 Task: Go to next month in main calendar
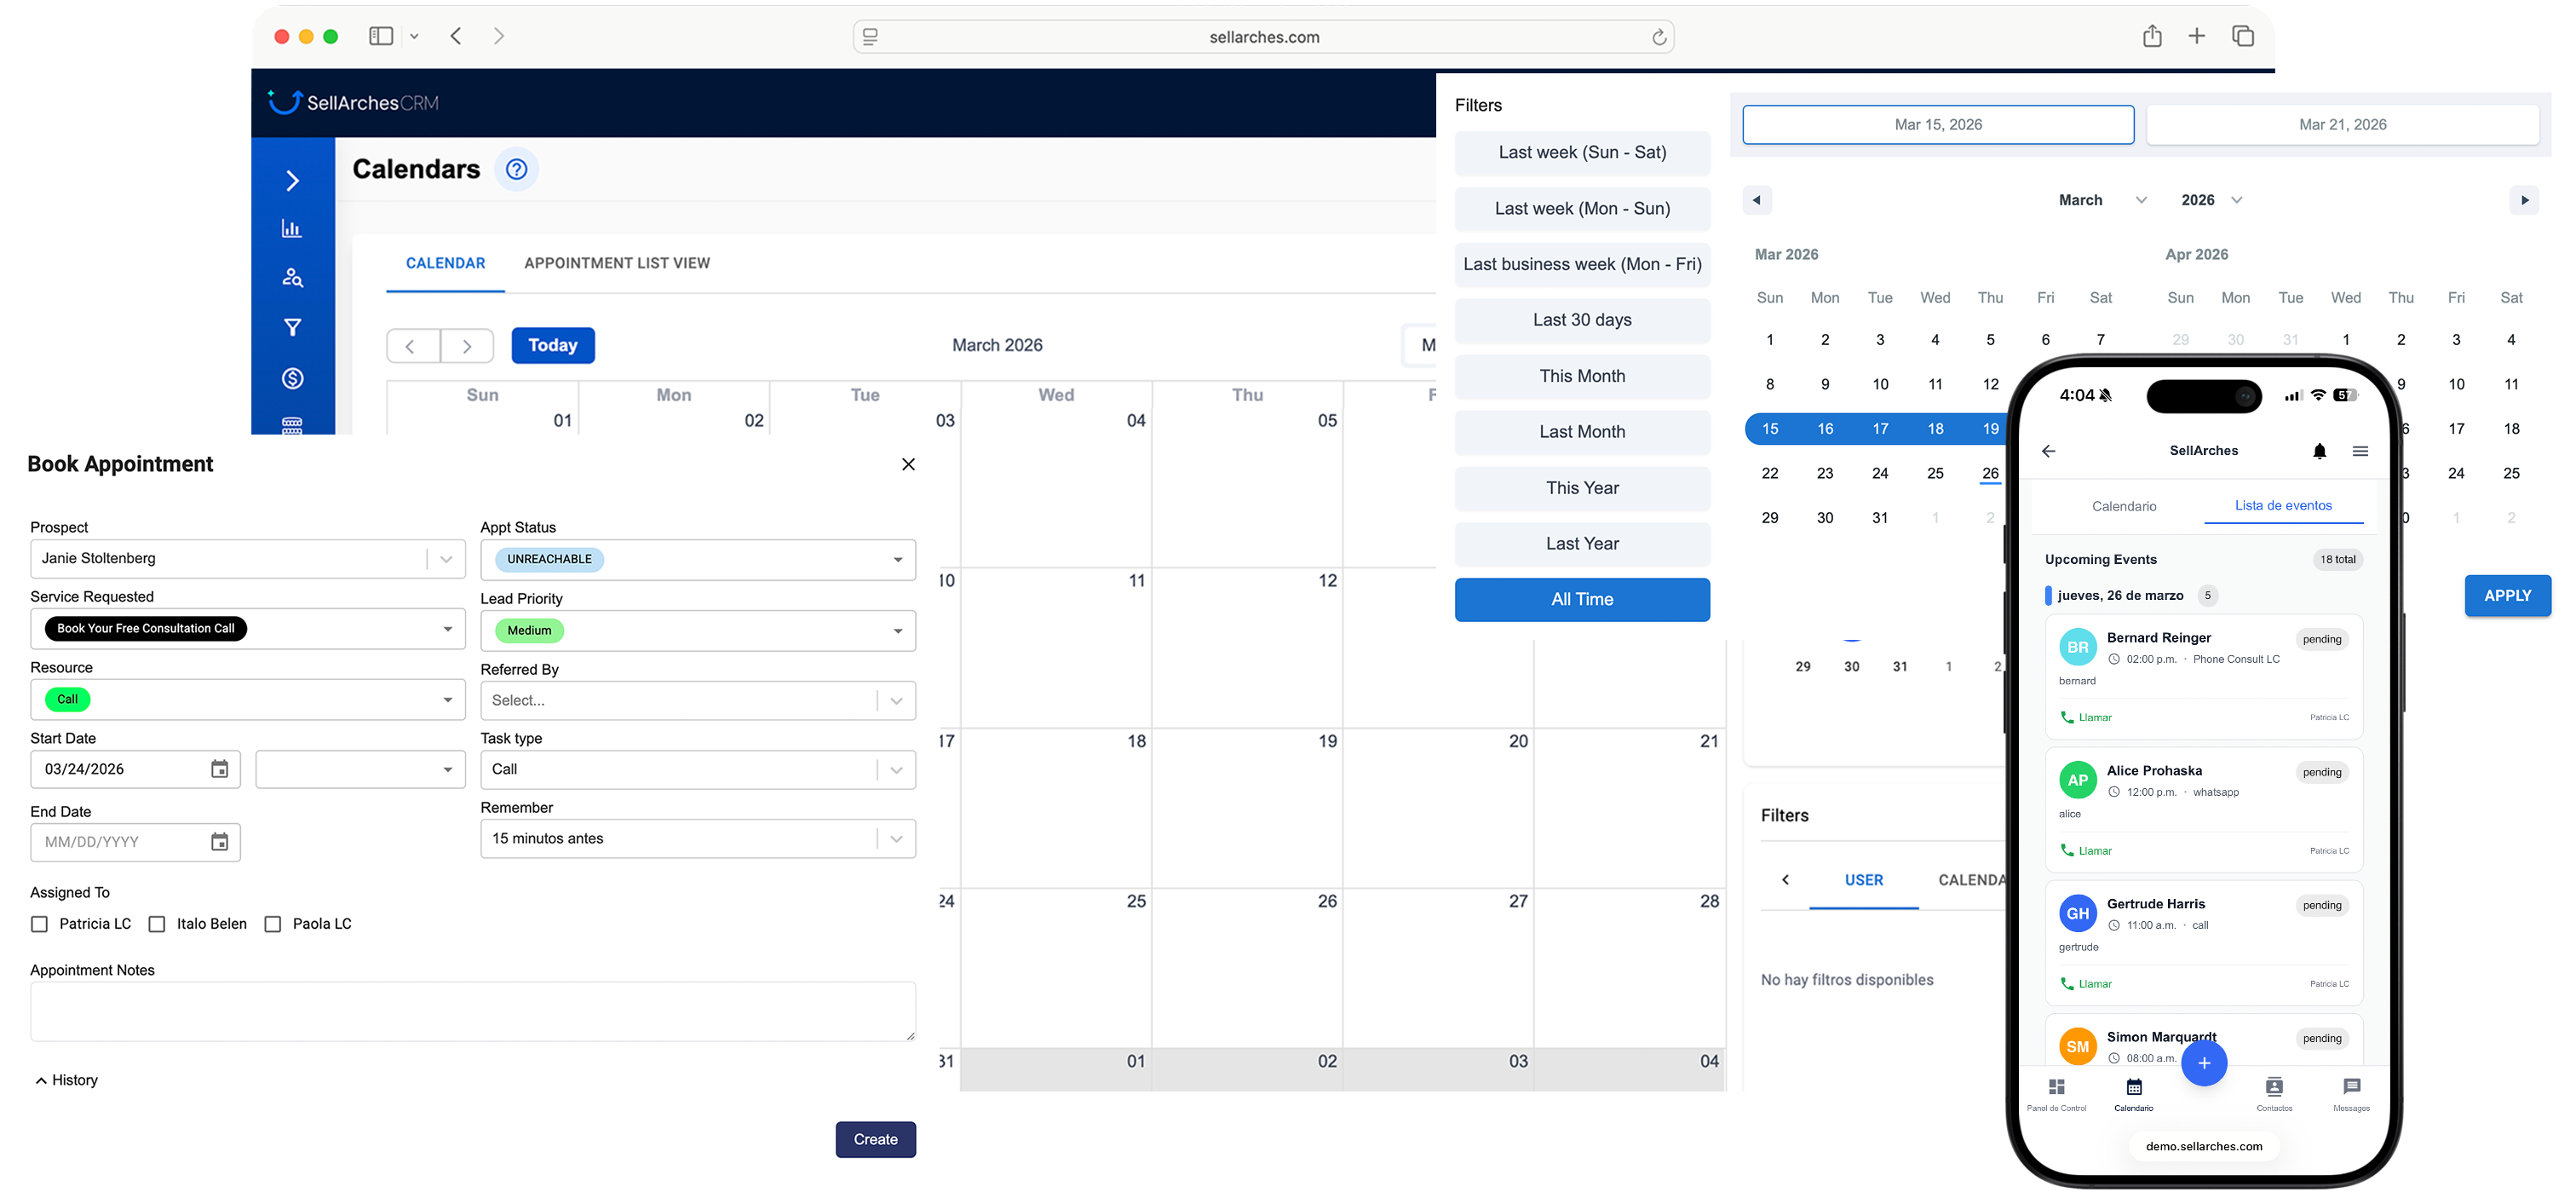click(467, 346)
